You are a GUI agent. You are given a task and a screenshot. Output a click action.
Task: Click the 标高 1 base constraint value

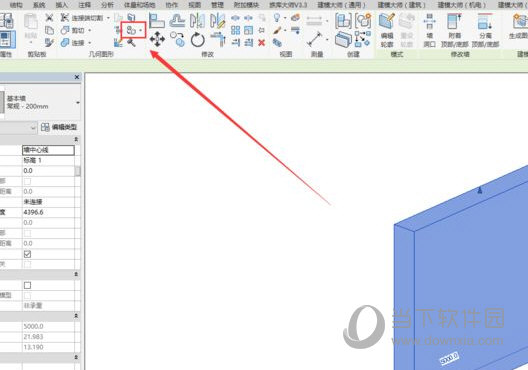click(x=48, y=160)
